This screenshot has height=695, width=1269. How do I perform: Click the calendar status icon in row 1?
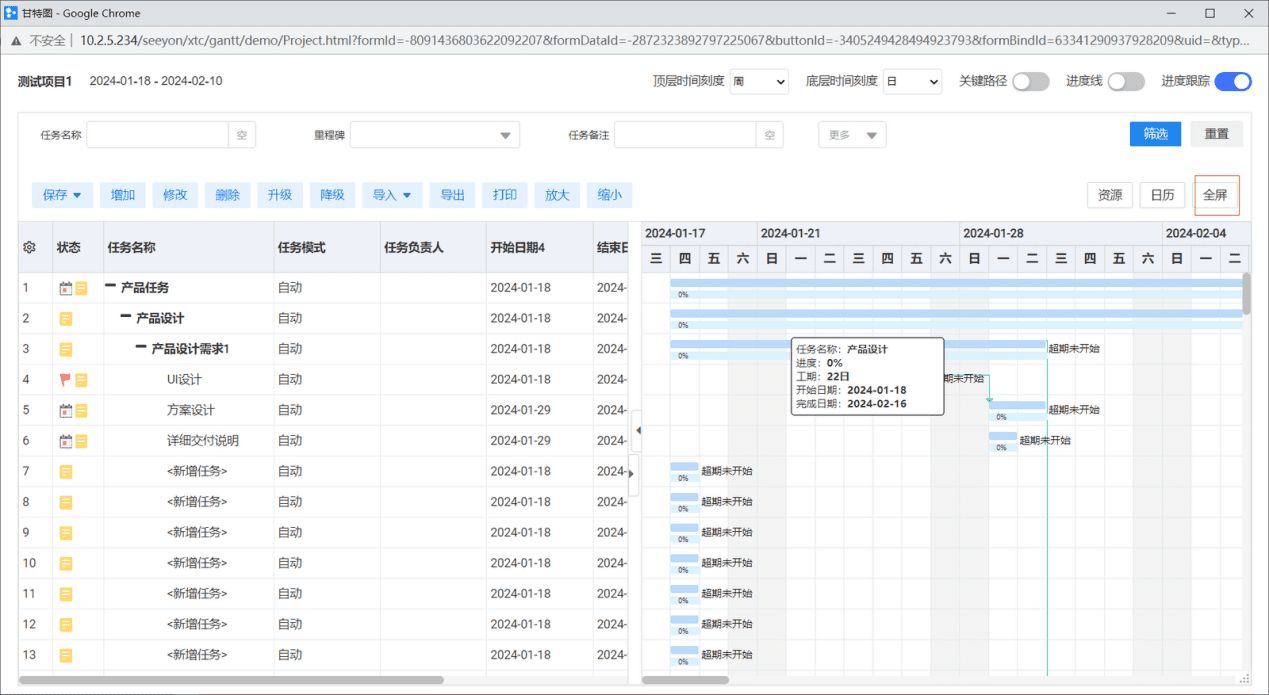66,288
